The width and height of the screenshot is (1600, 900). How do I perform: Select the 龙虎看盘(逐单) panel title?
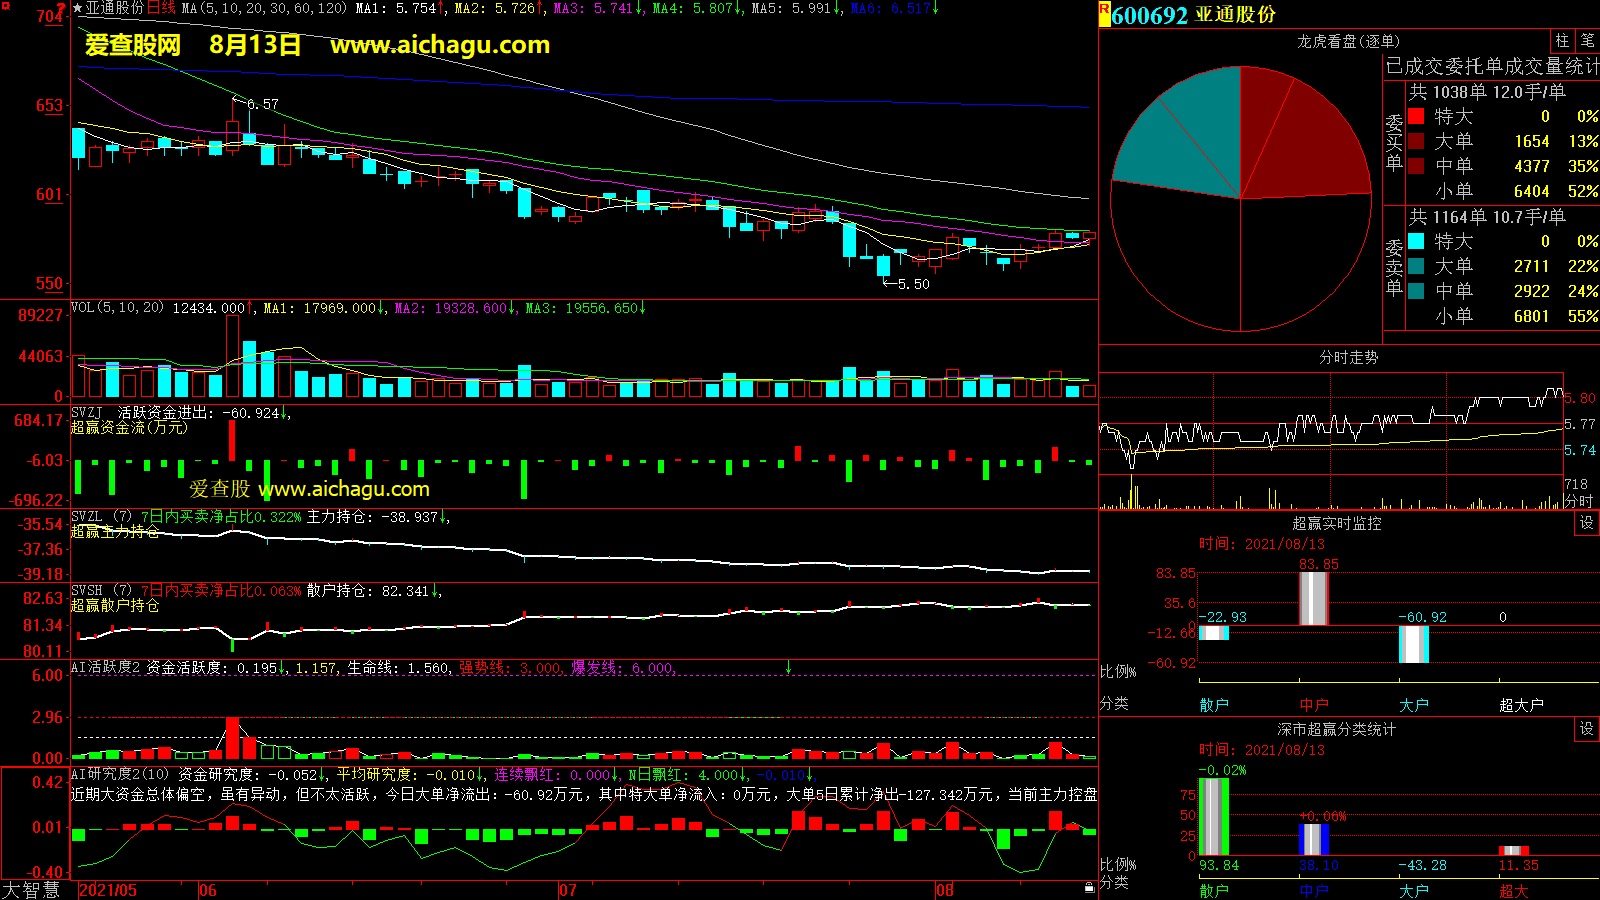[1348, 41]
